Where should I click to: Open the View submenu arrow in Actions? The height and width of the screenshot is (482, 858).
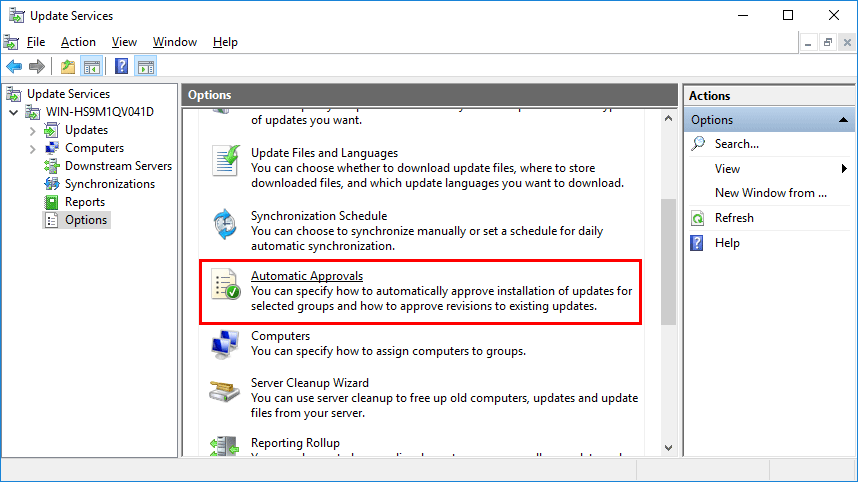click(x=844, y=169)
